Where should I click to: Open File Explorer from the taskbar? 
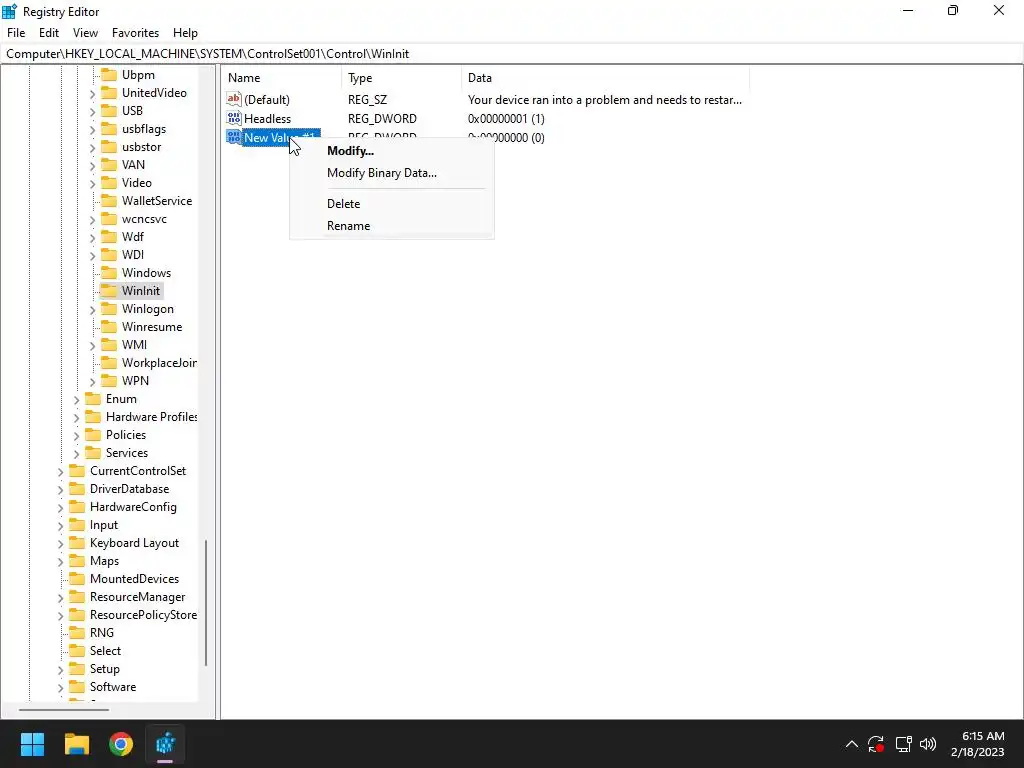[76, 744]
